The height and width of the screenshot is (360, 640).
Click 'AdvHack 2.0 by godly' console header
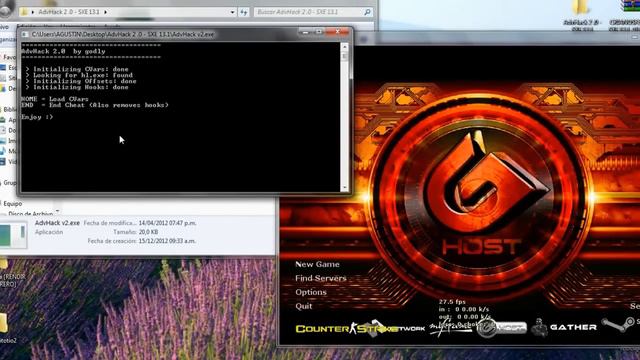(63, 51)
